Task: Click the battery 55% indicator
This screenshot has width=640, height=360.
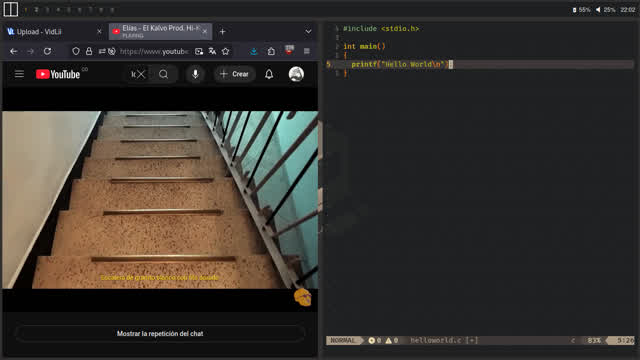Action: 581,9
